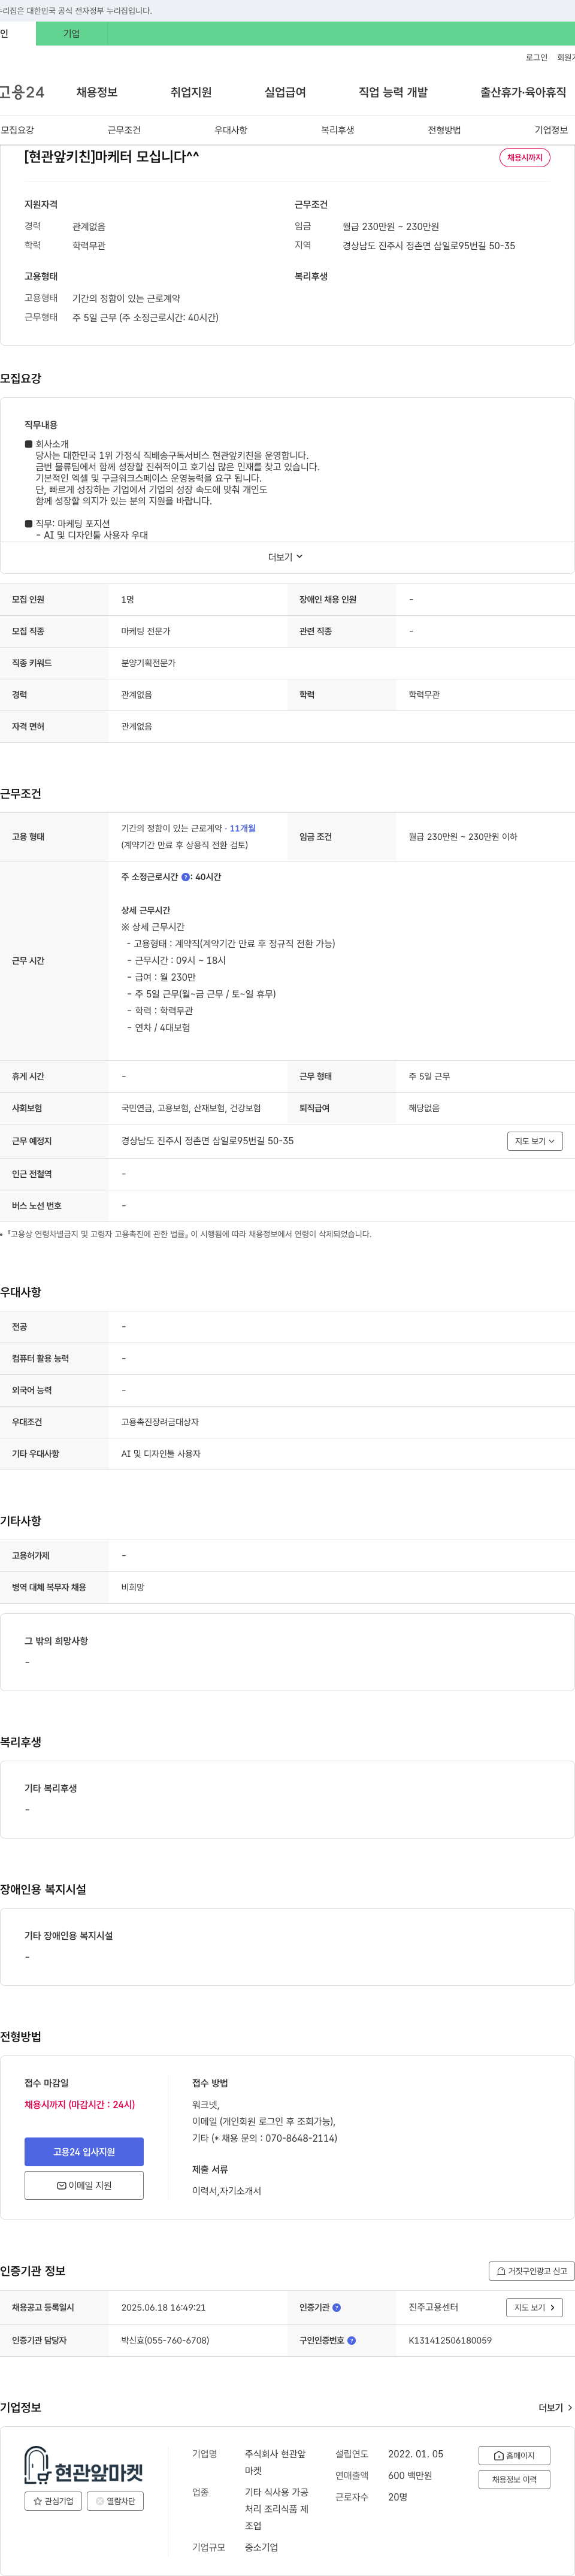
Task: Click the 중소기업 company size value
Action: [x=261, y=2547]
